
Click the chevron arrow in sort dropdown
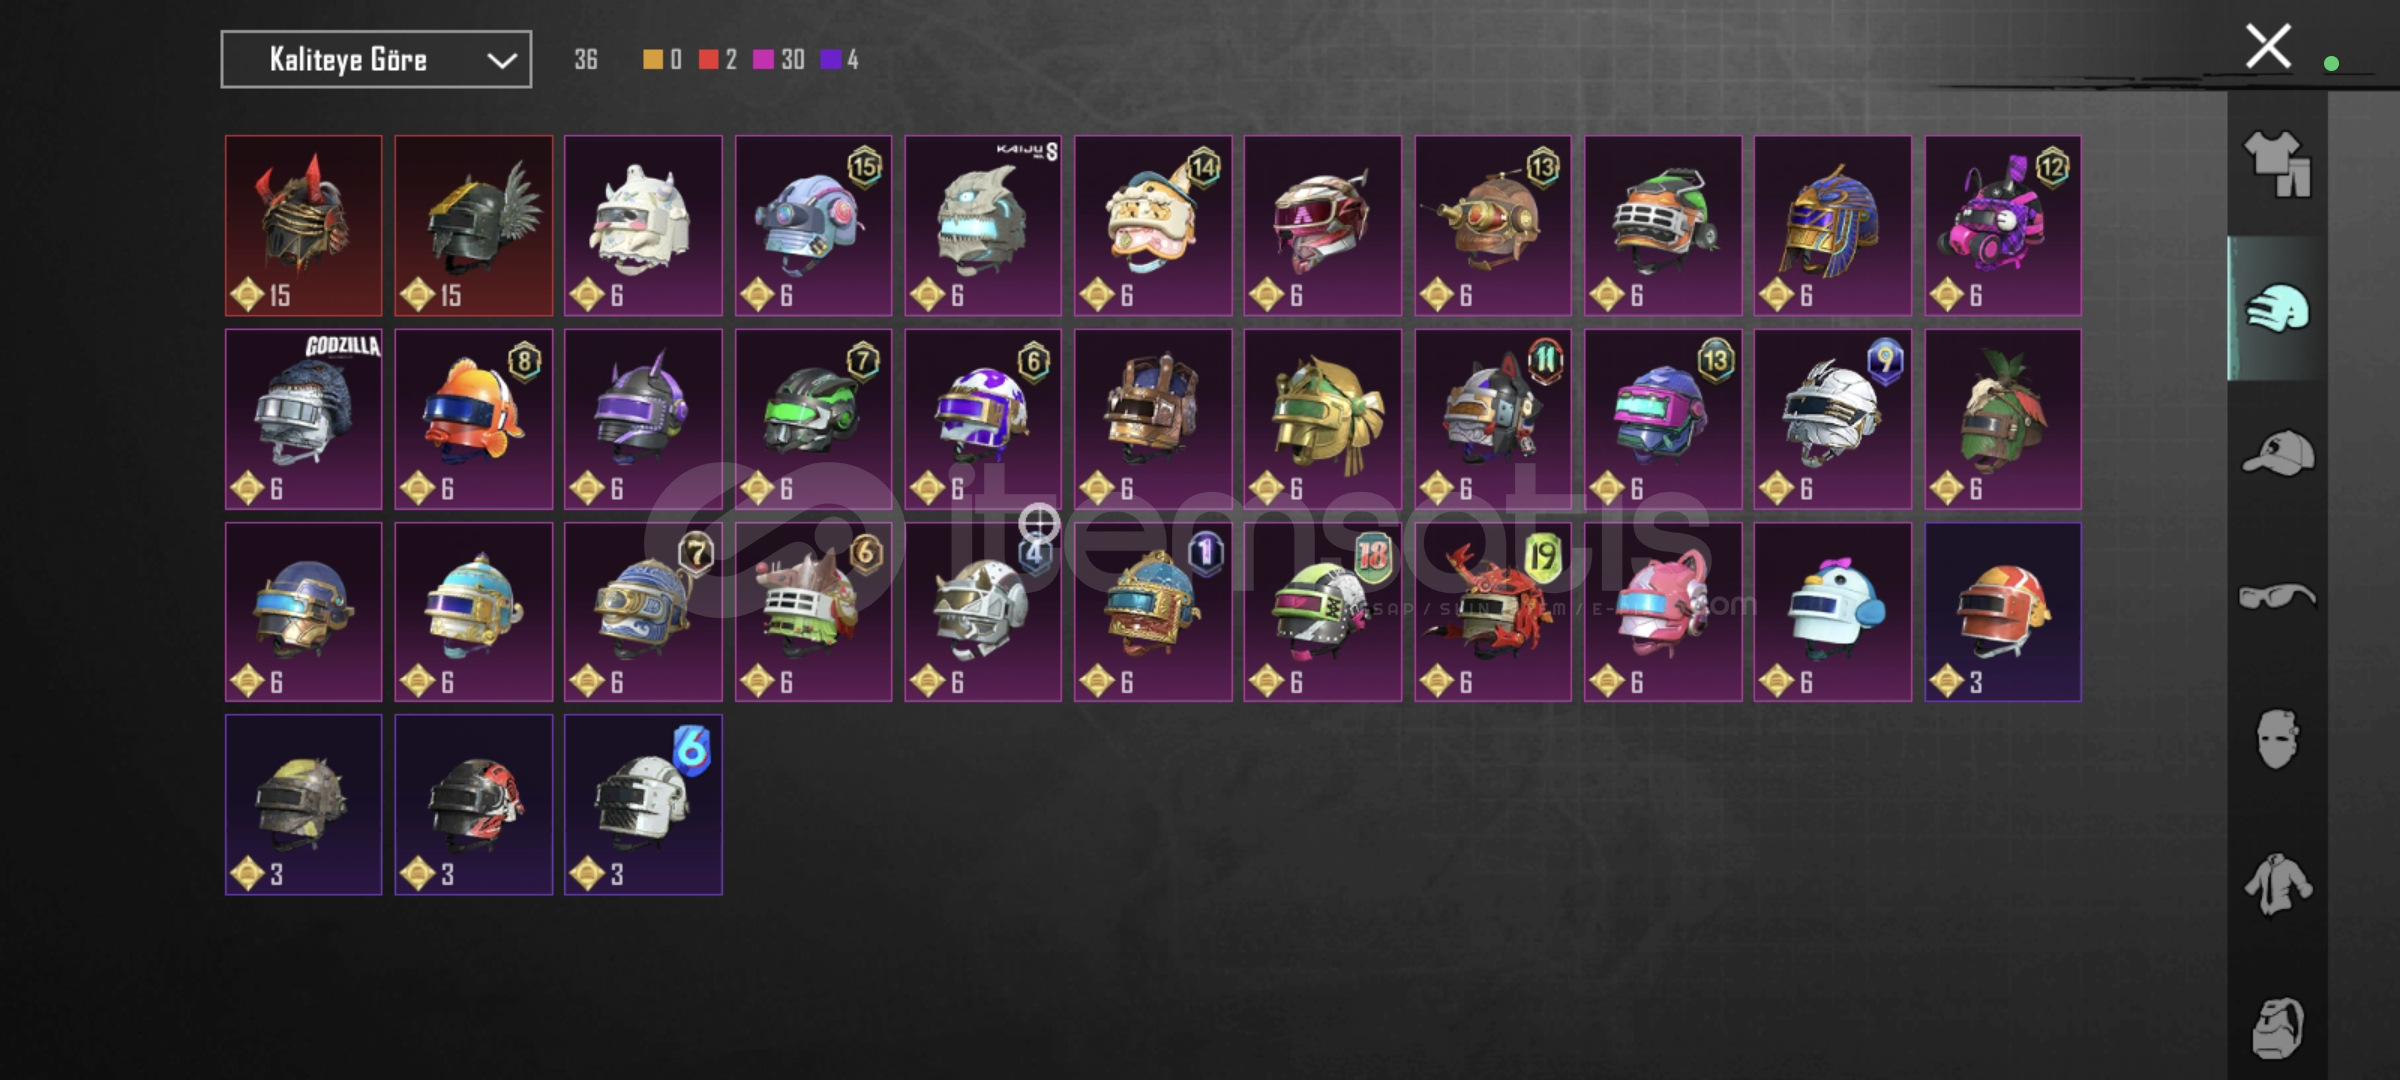[501, 61]
